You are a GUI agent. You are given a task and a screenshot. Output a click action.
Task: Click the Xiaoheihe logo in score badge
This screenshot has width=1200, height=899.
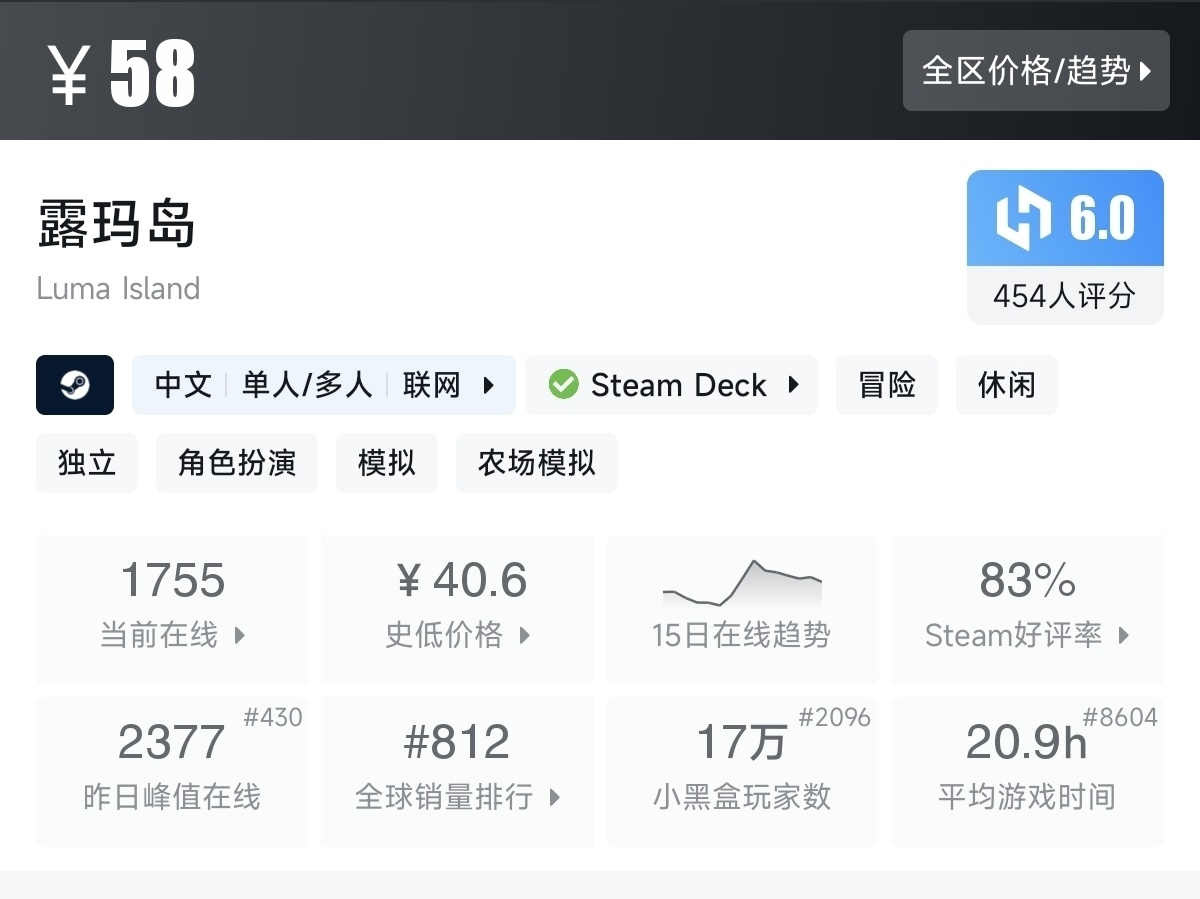(x=1023, y=219)
